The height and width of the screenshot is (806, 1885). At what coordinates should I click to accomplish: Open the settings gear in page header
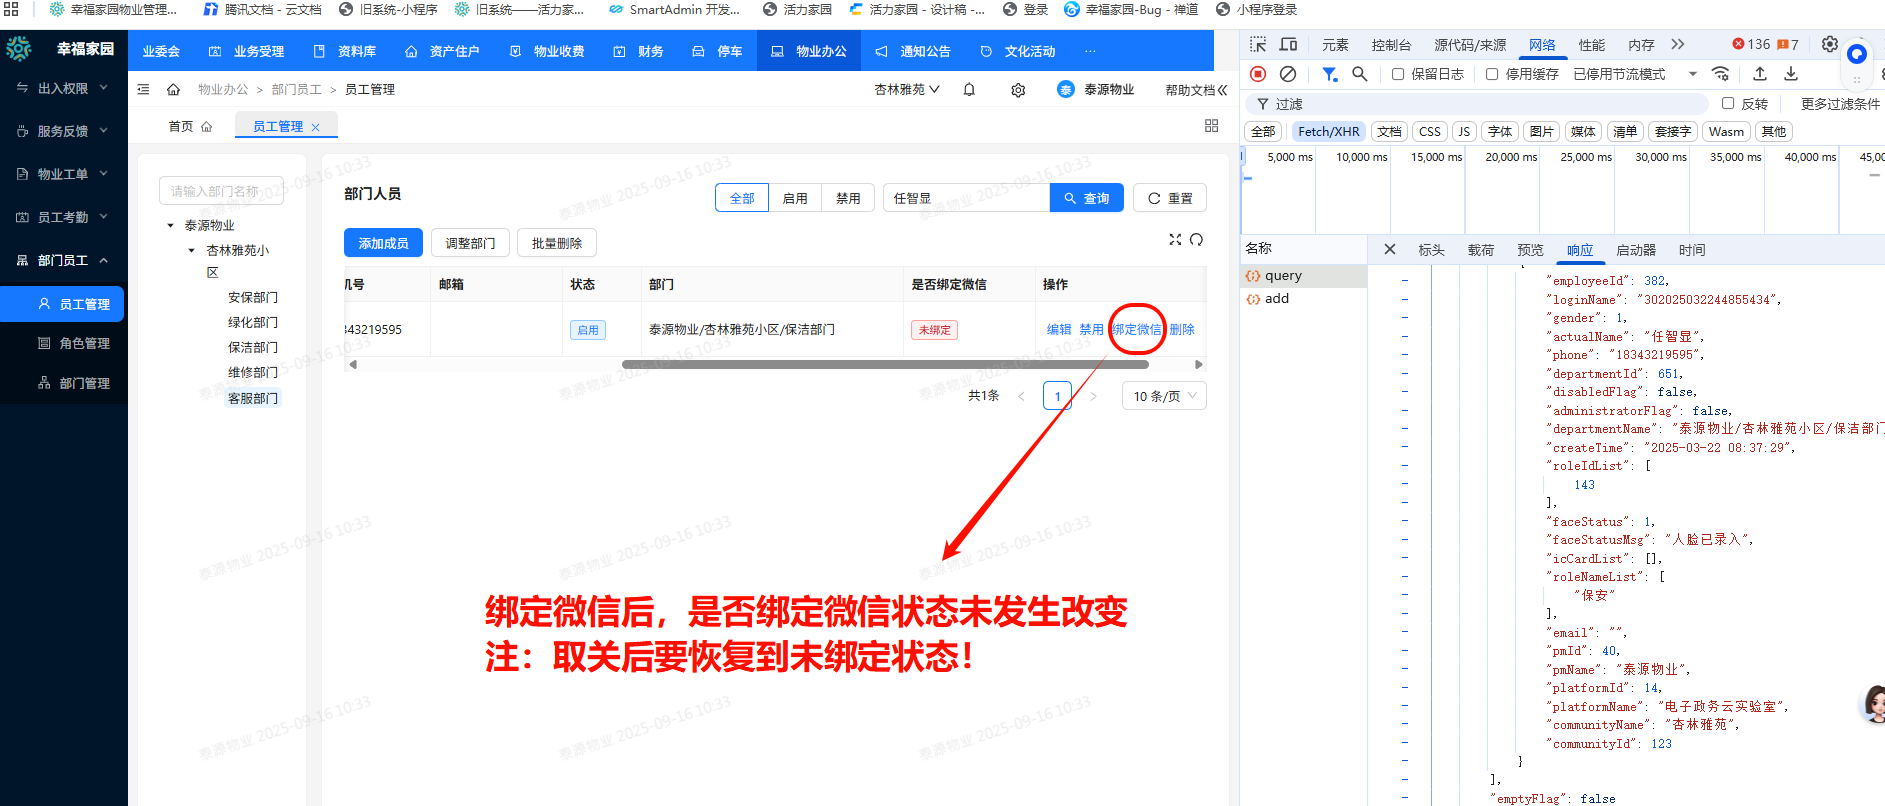1018,90
